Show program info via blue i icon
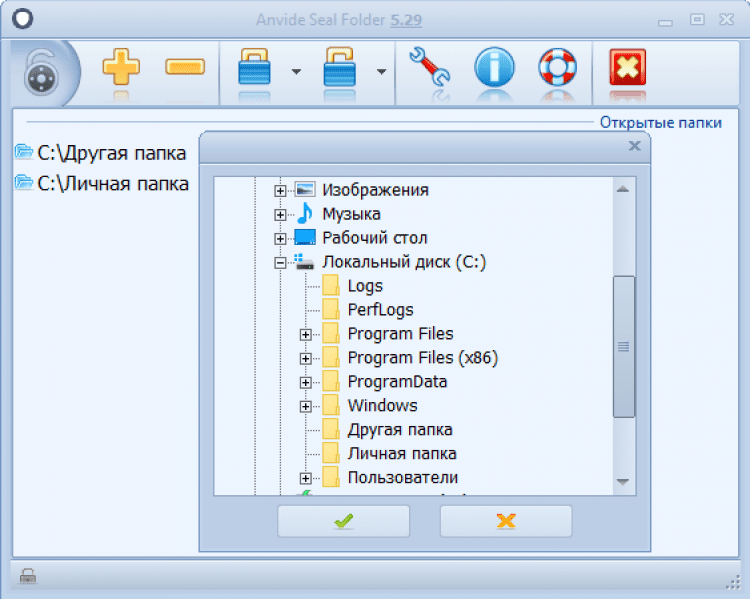 (495, 67)
